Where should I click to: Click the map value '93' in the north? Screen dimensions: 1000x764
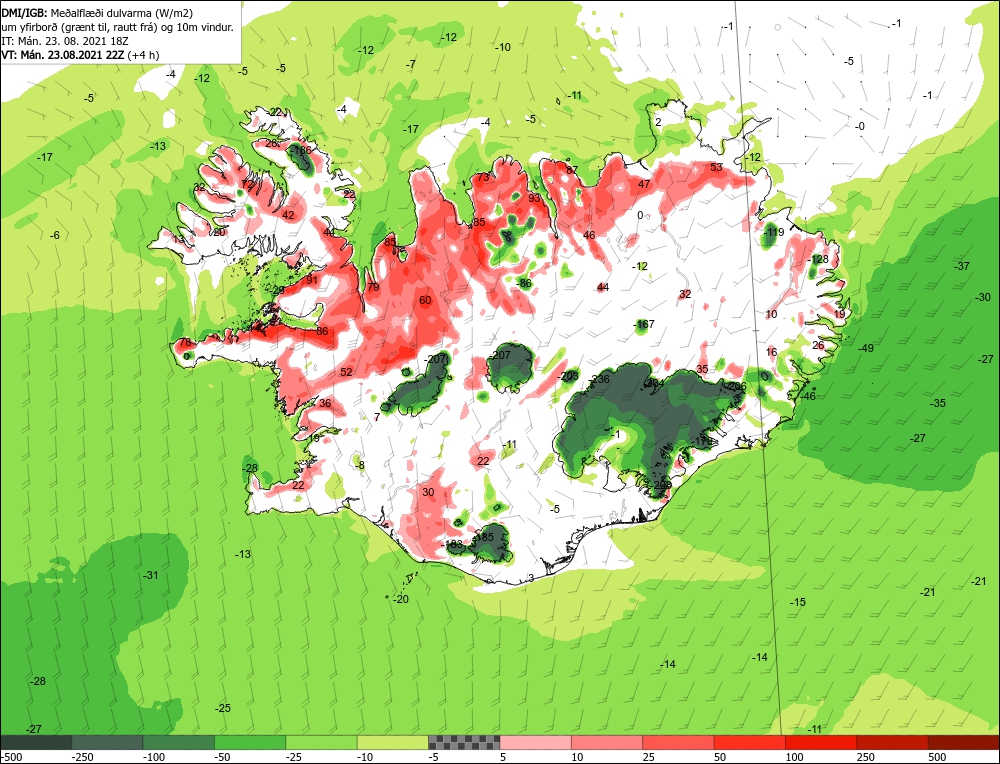point(534,198)
